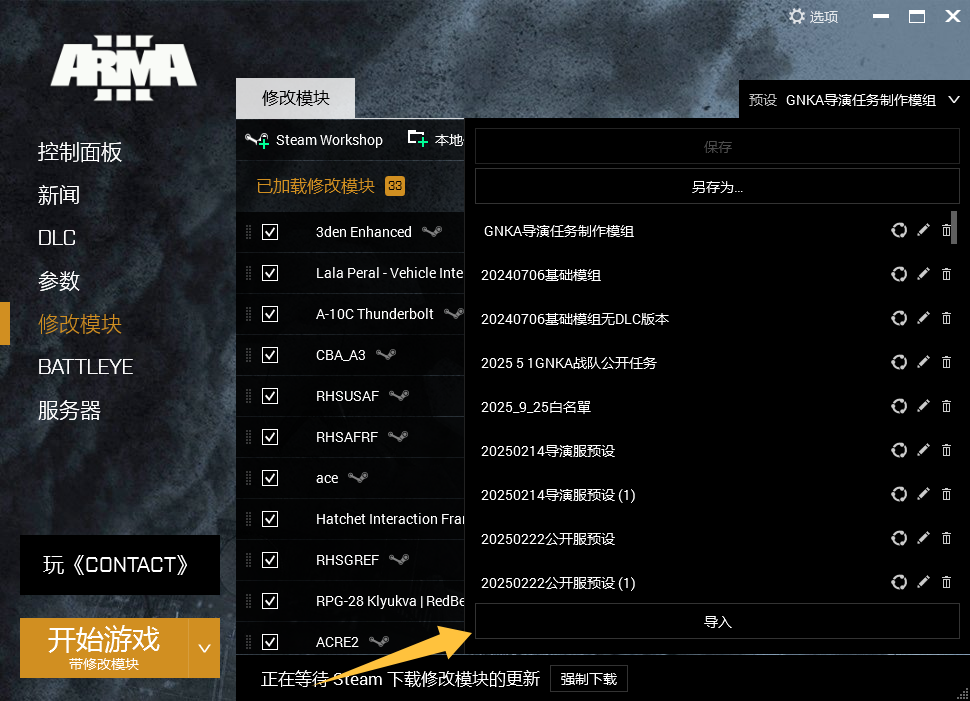Viewport: 970px width, 701px height.
Task: Rename the GNKA导演任务制作模组 preset with pencil icon
Action: click(923, 230)
